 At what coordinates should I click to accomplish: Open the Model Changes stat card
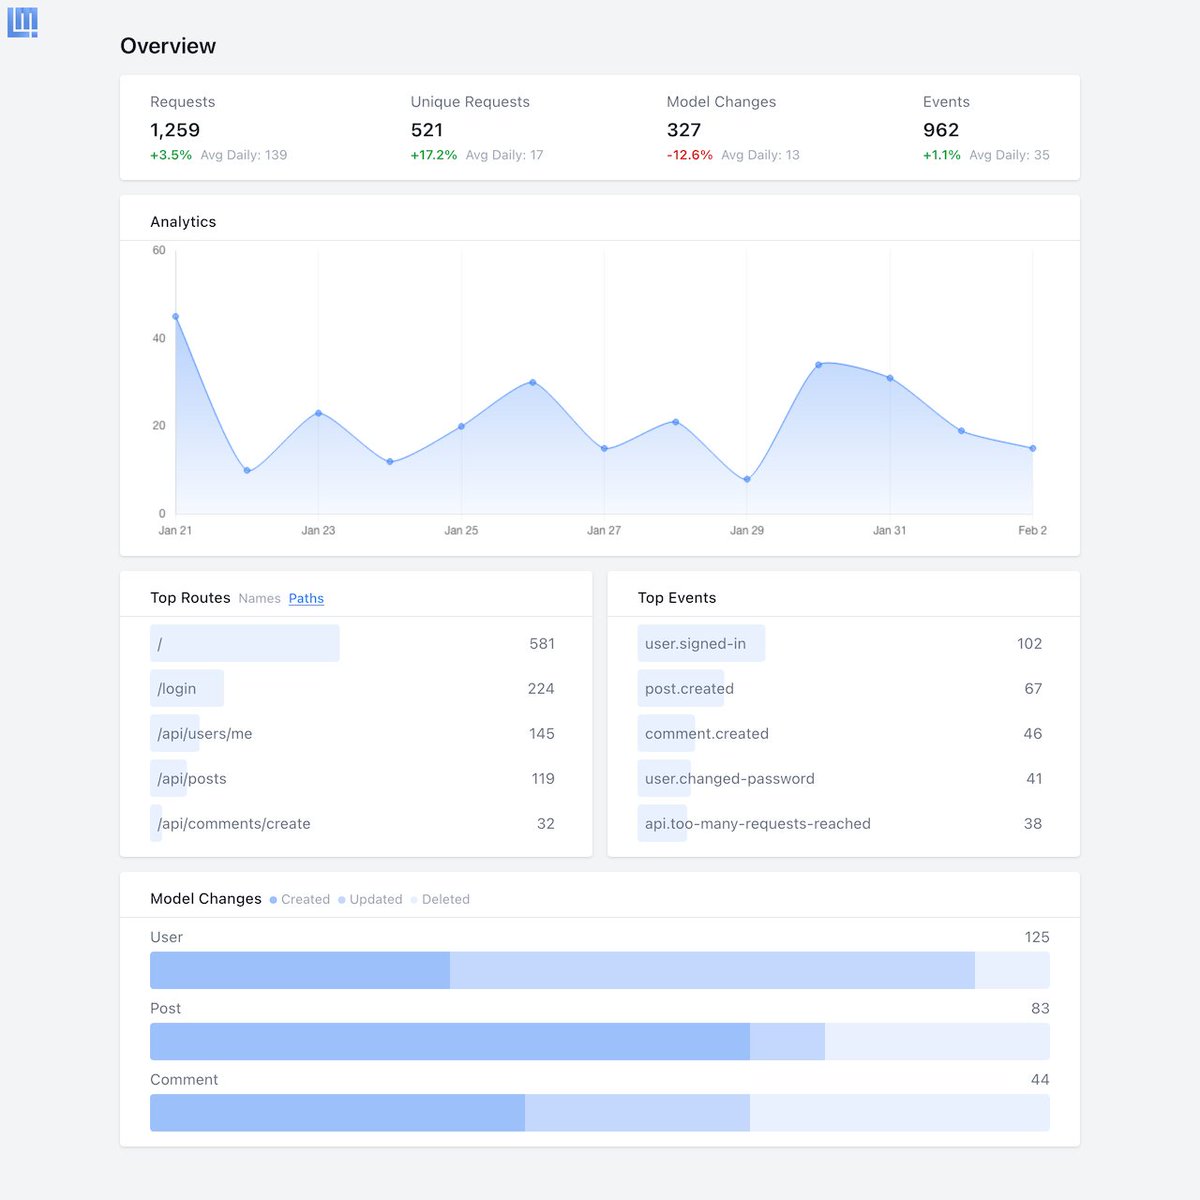click(x=721, y=127)
